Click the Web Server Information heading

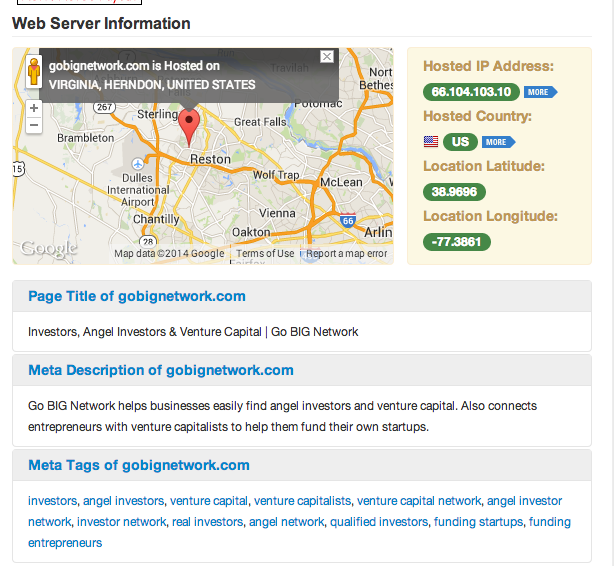(x=101, y=24)
